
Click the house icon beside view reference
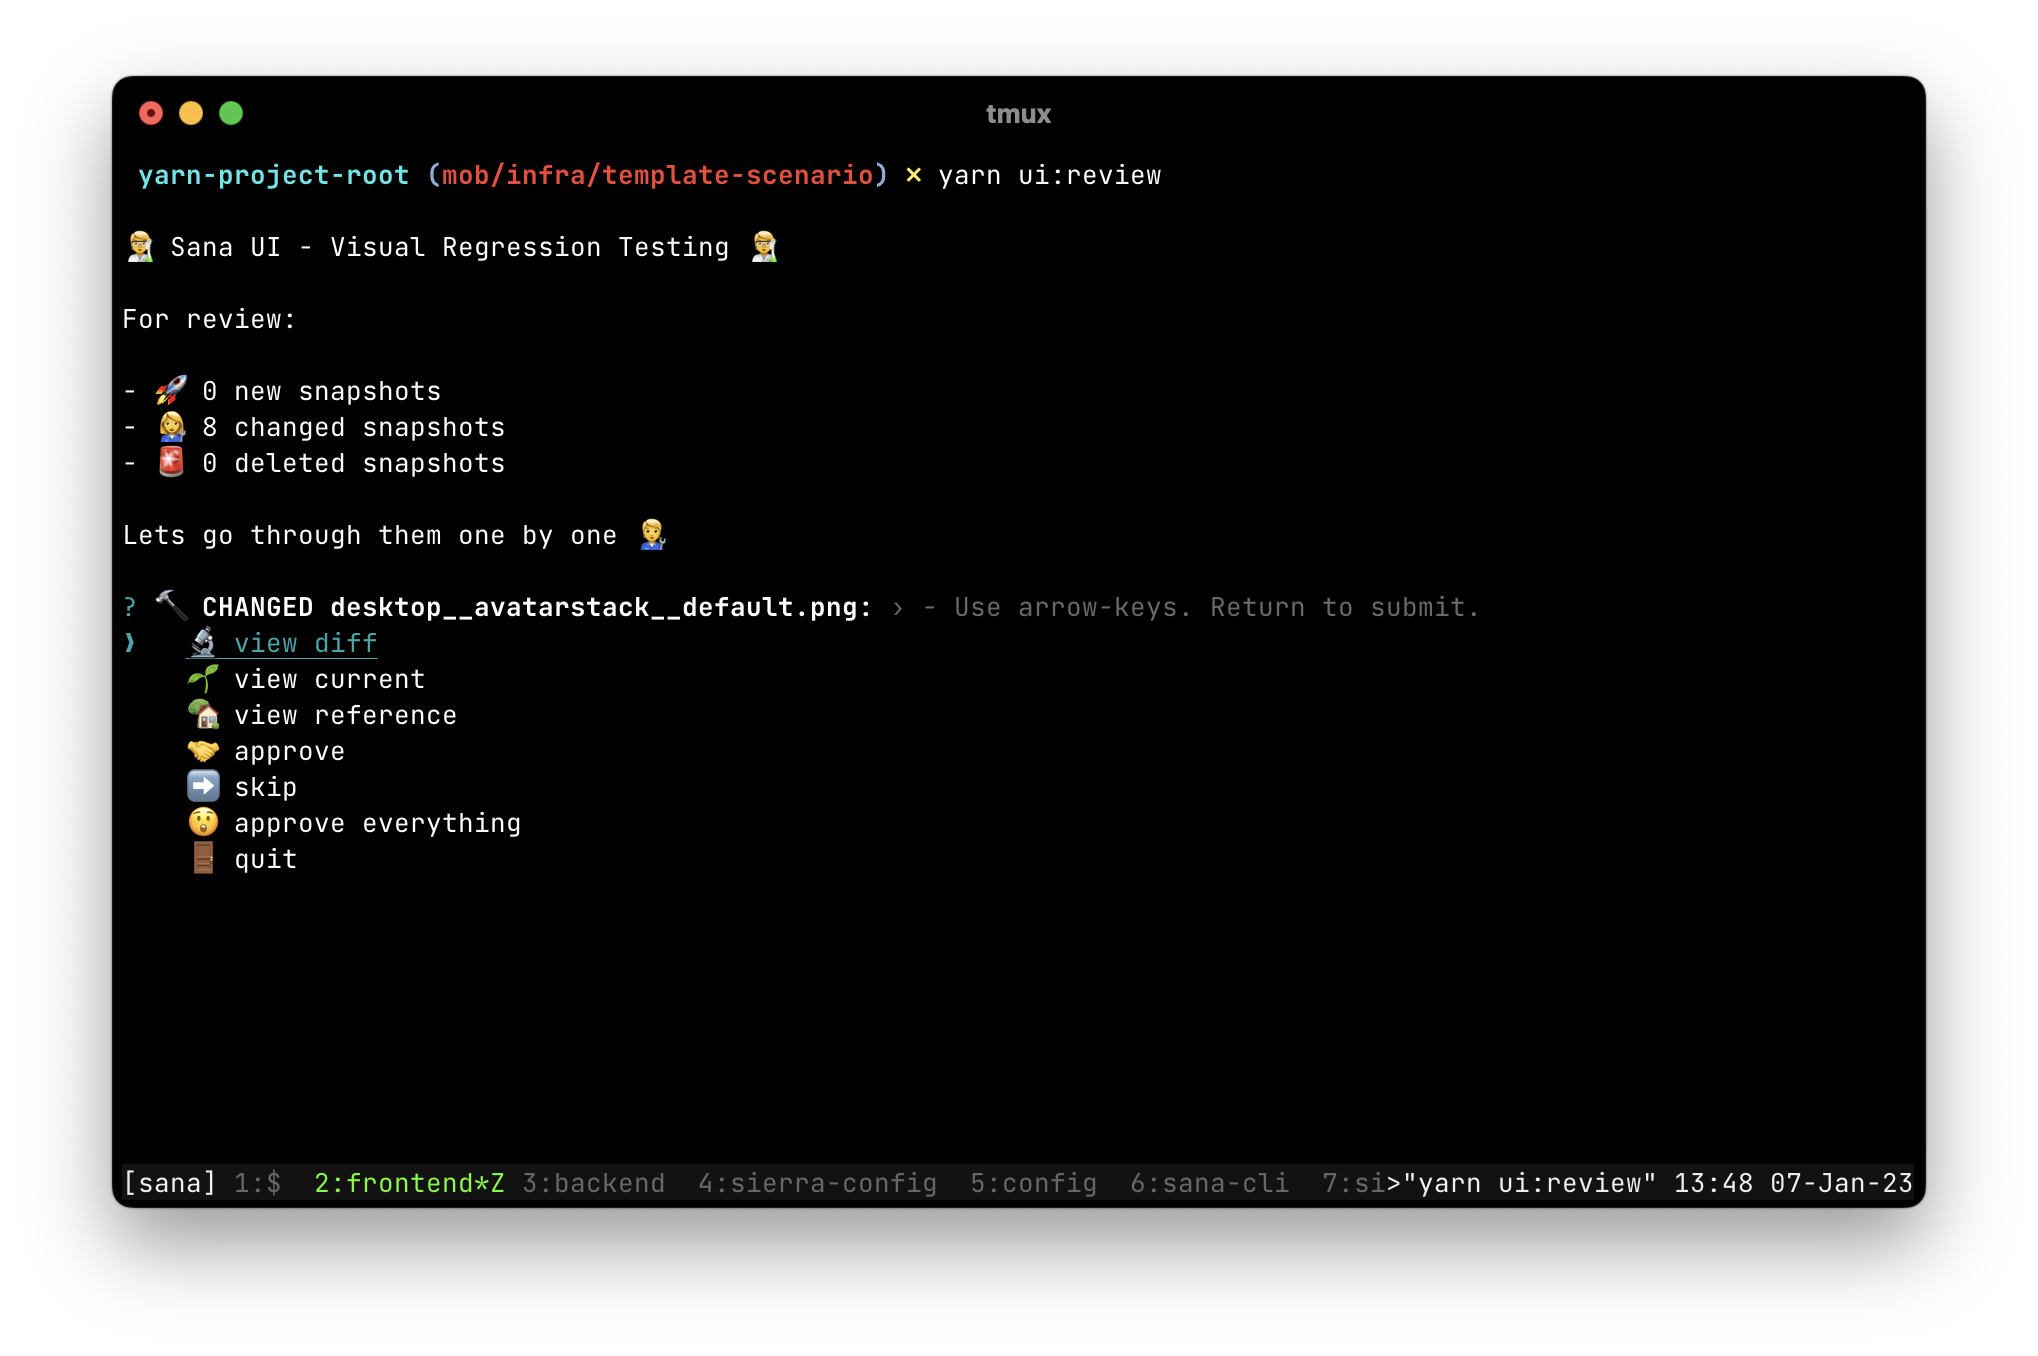203,715
